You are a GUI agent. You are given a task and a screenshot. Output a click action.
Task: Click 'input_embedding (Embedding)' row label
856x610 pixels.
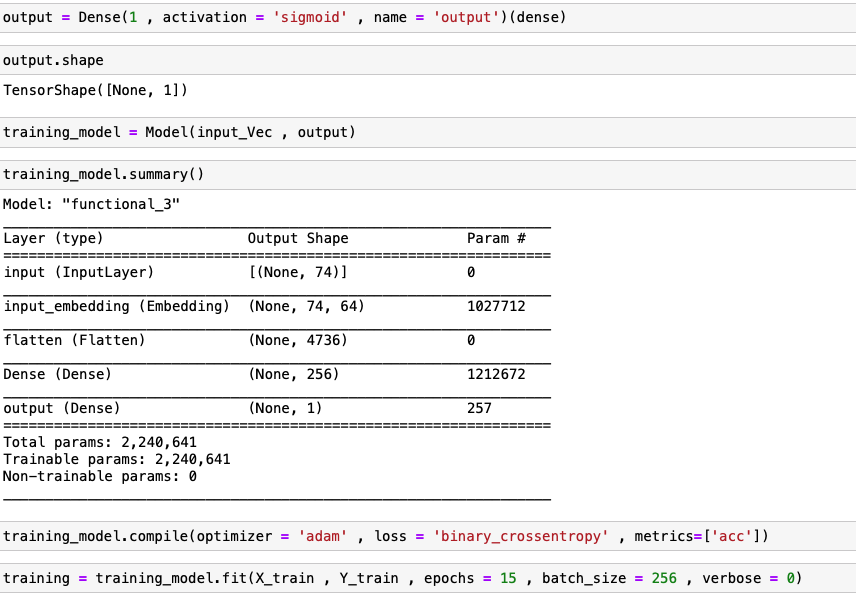pyautogui.click(x=117, y=306)
